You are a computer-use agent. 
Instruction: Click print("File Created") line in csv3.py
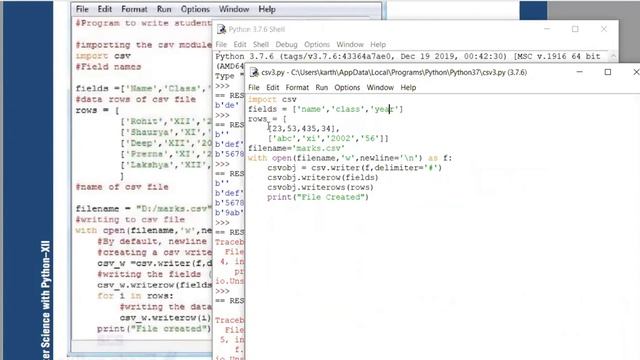tap(318, 197)
